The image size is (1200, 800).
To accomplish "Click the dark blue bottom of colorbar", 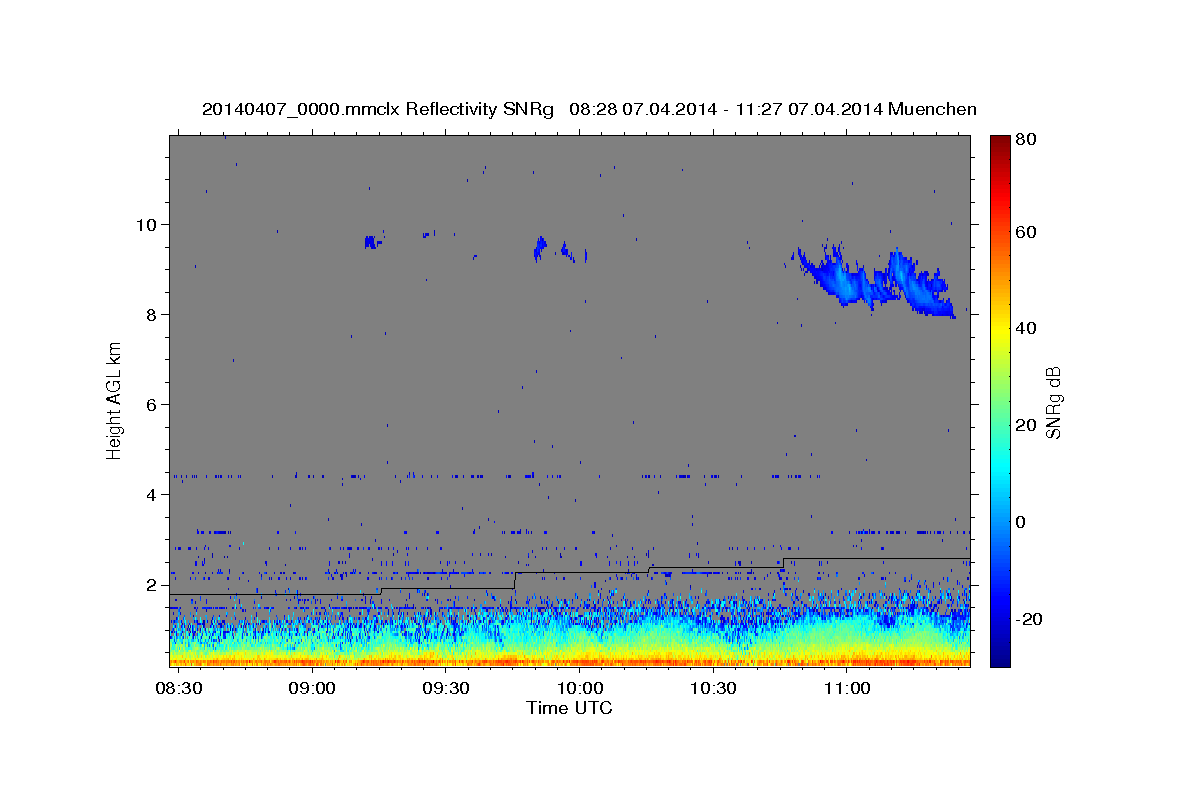I will click(1000, 658).
